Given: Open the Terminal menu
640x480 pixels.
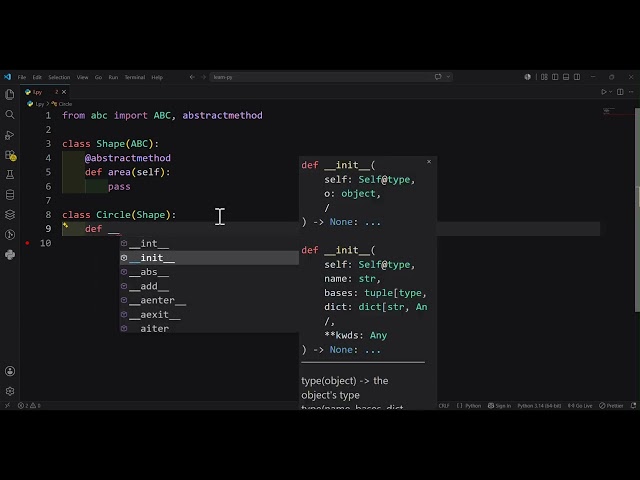Looking at the screenshot, I should point(135,77).
